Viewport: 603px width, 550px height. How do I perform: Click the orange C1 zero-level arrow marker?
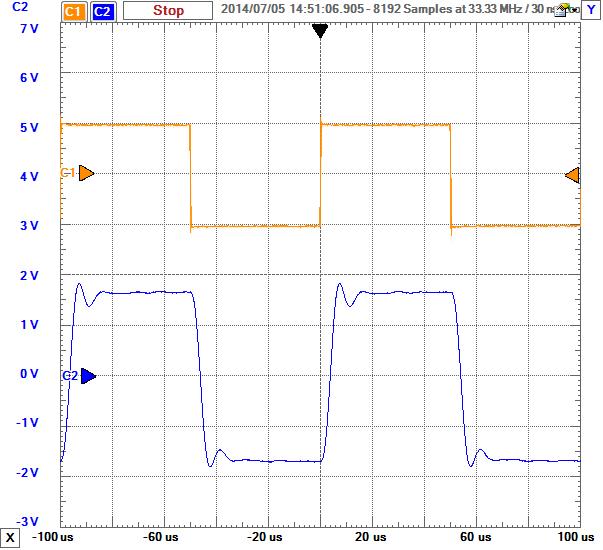pyautogui.click(x=86, y=173)
